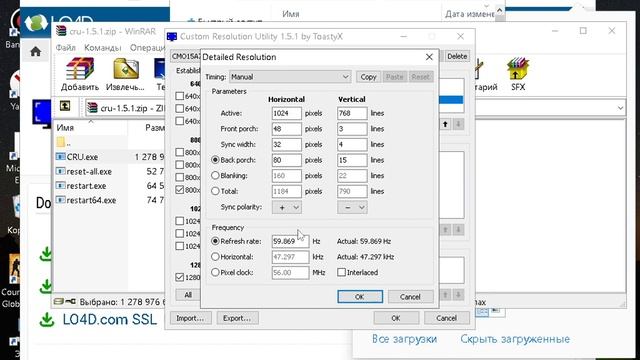Click the parent folder '..' entry
Viewport: 640px width, 360px height.
[x=63, y=142]
